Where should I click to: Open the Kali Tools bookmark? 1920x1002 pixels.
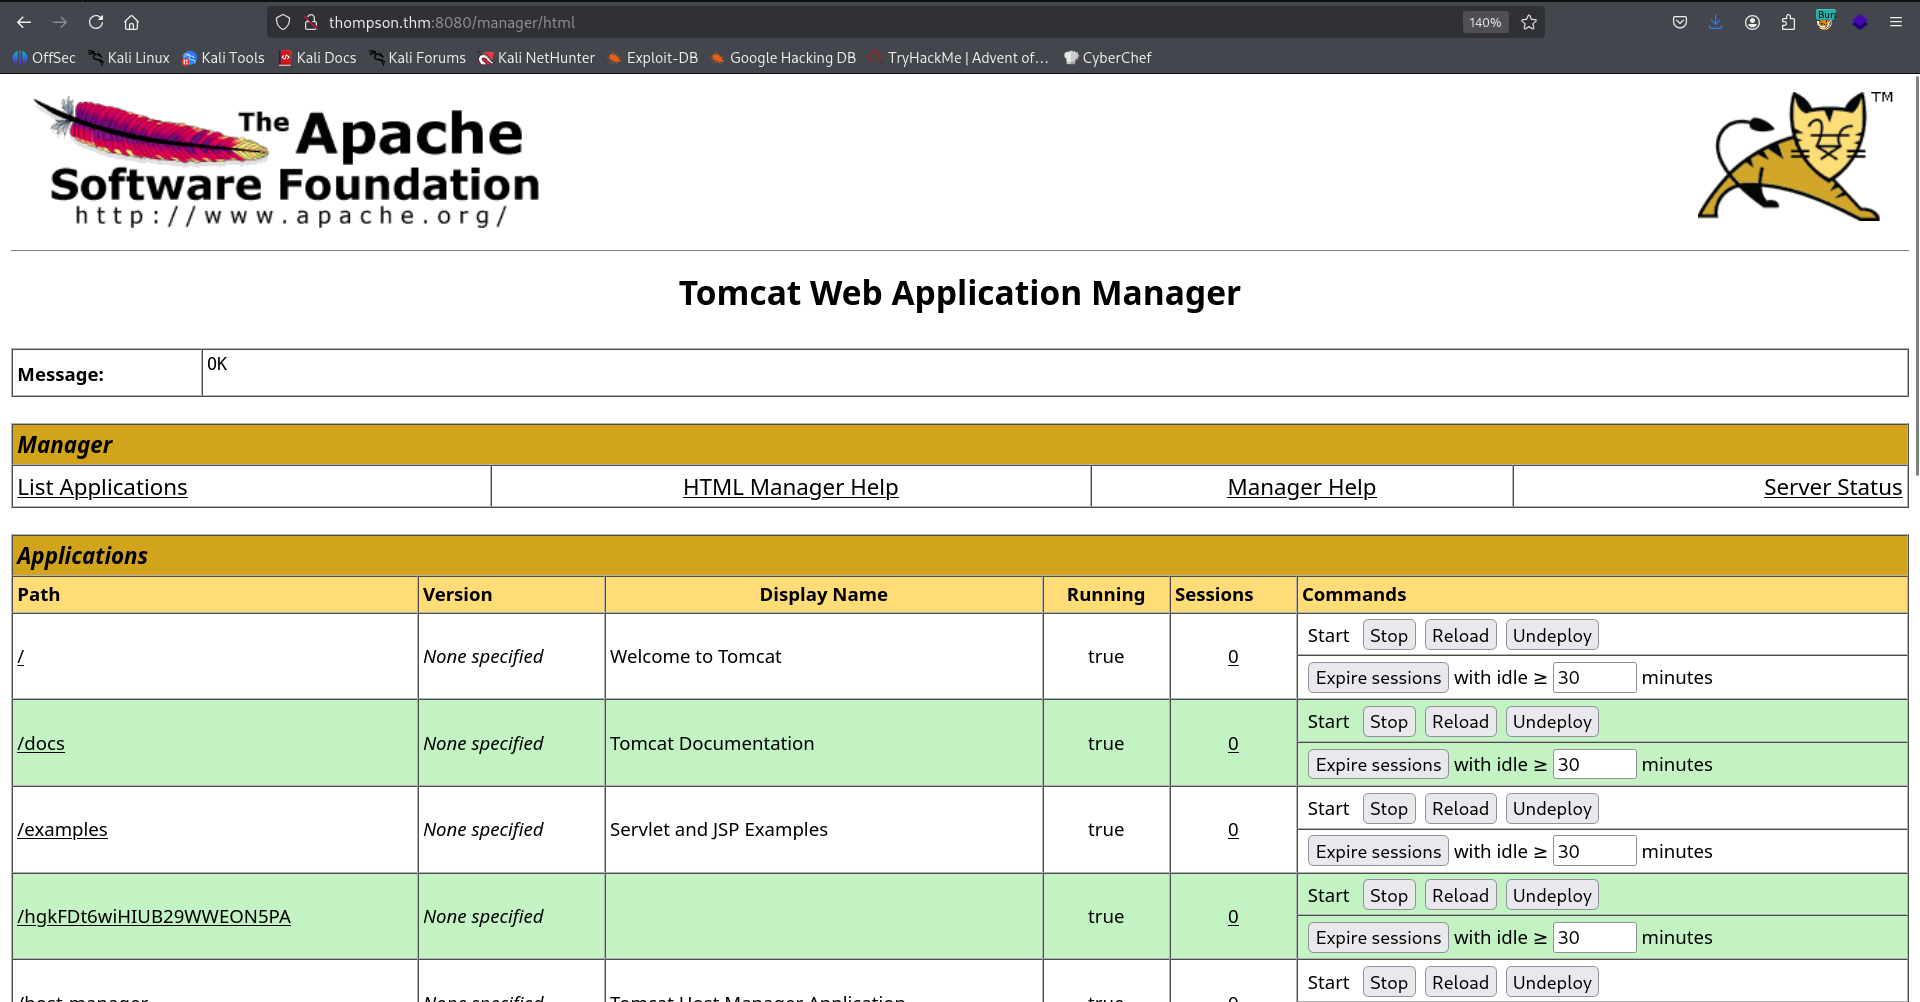[223, 58]
